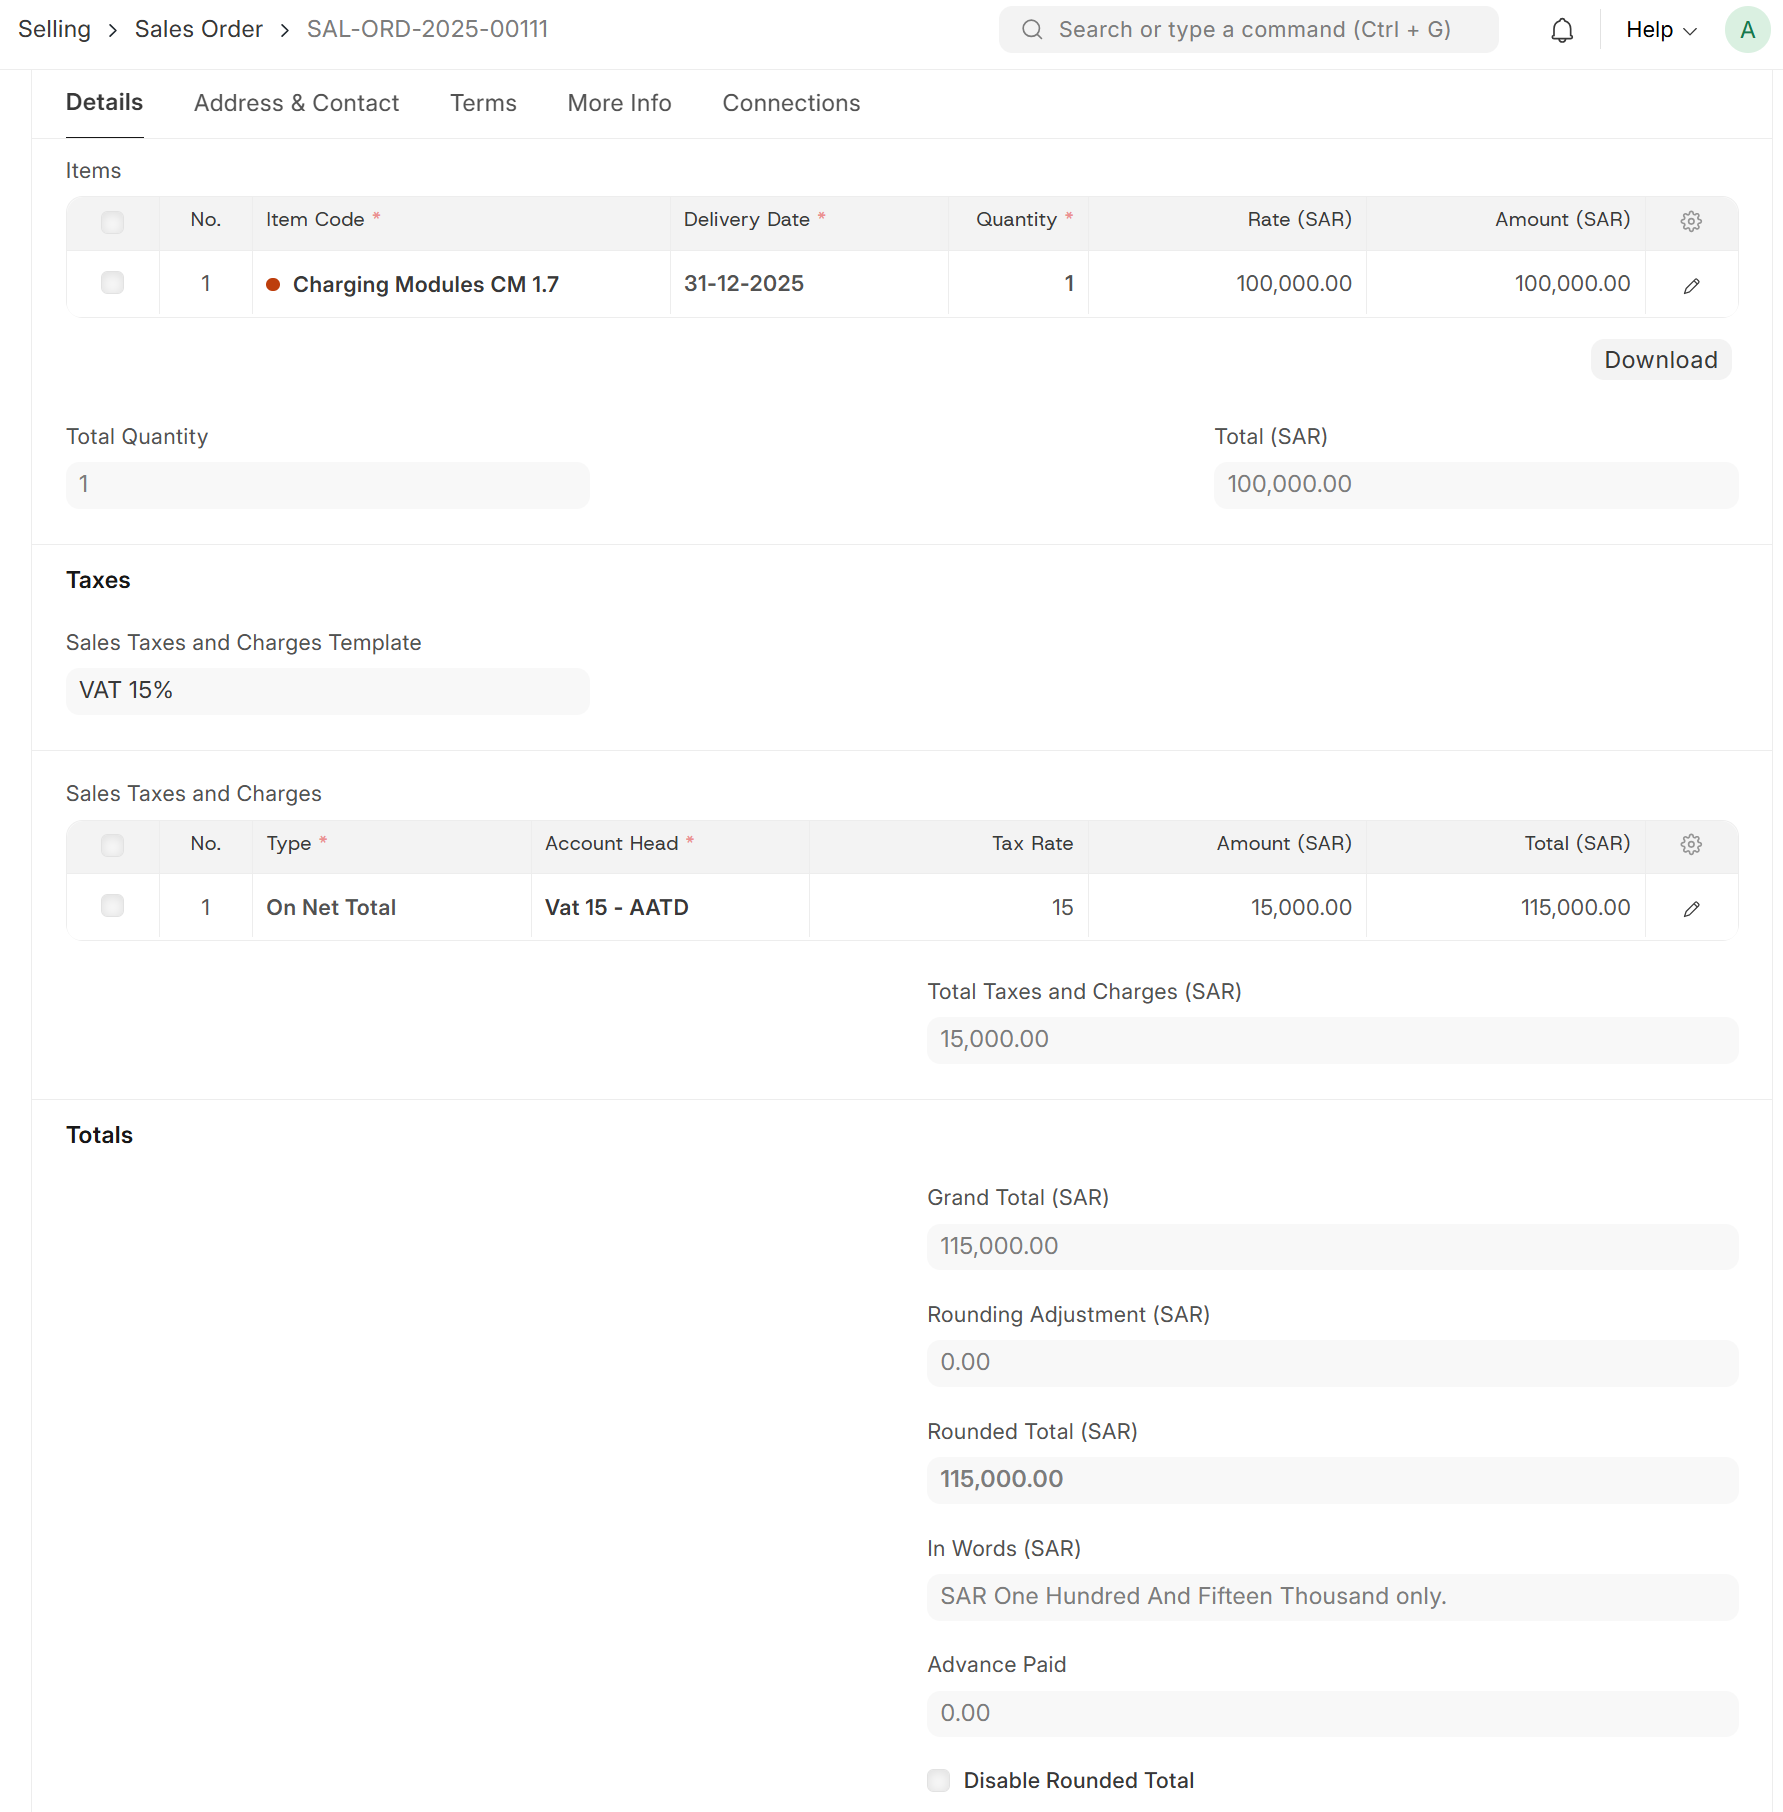Open the Connections tab
Screen dimensions: 1783x1812
(791, 103)
